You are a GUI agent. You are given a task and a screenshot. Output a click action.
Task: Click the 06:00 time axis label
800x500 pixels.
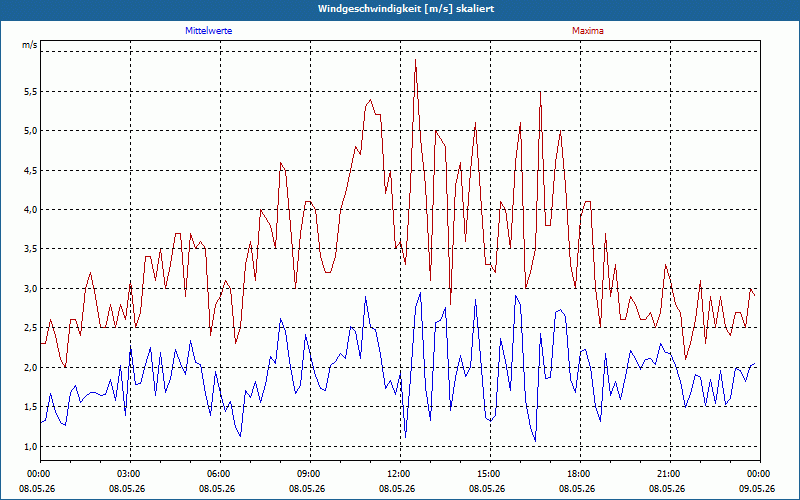220,474
